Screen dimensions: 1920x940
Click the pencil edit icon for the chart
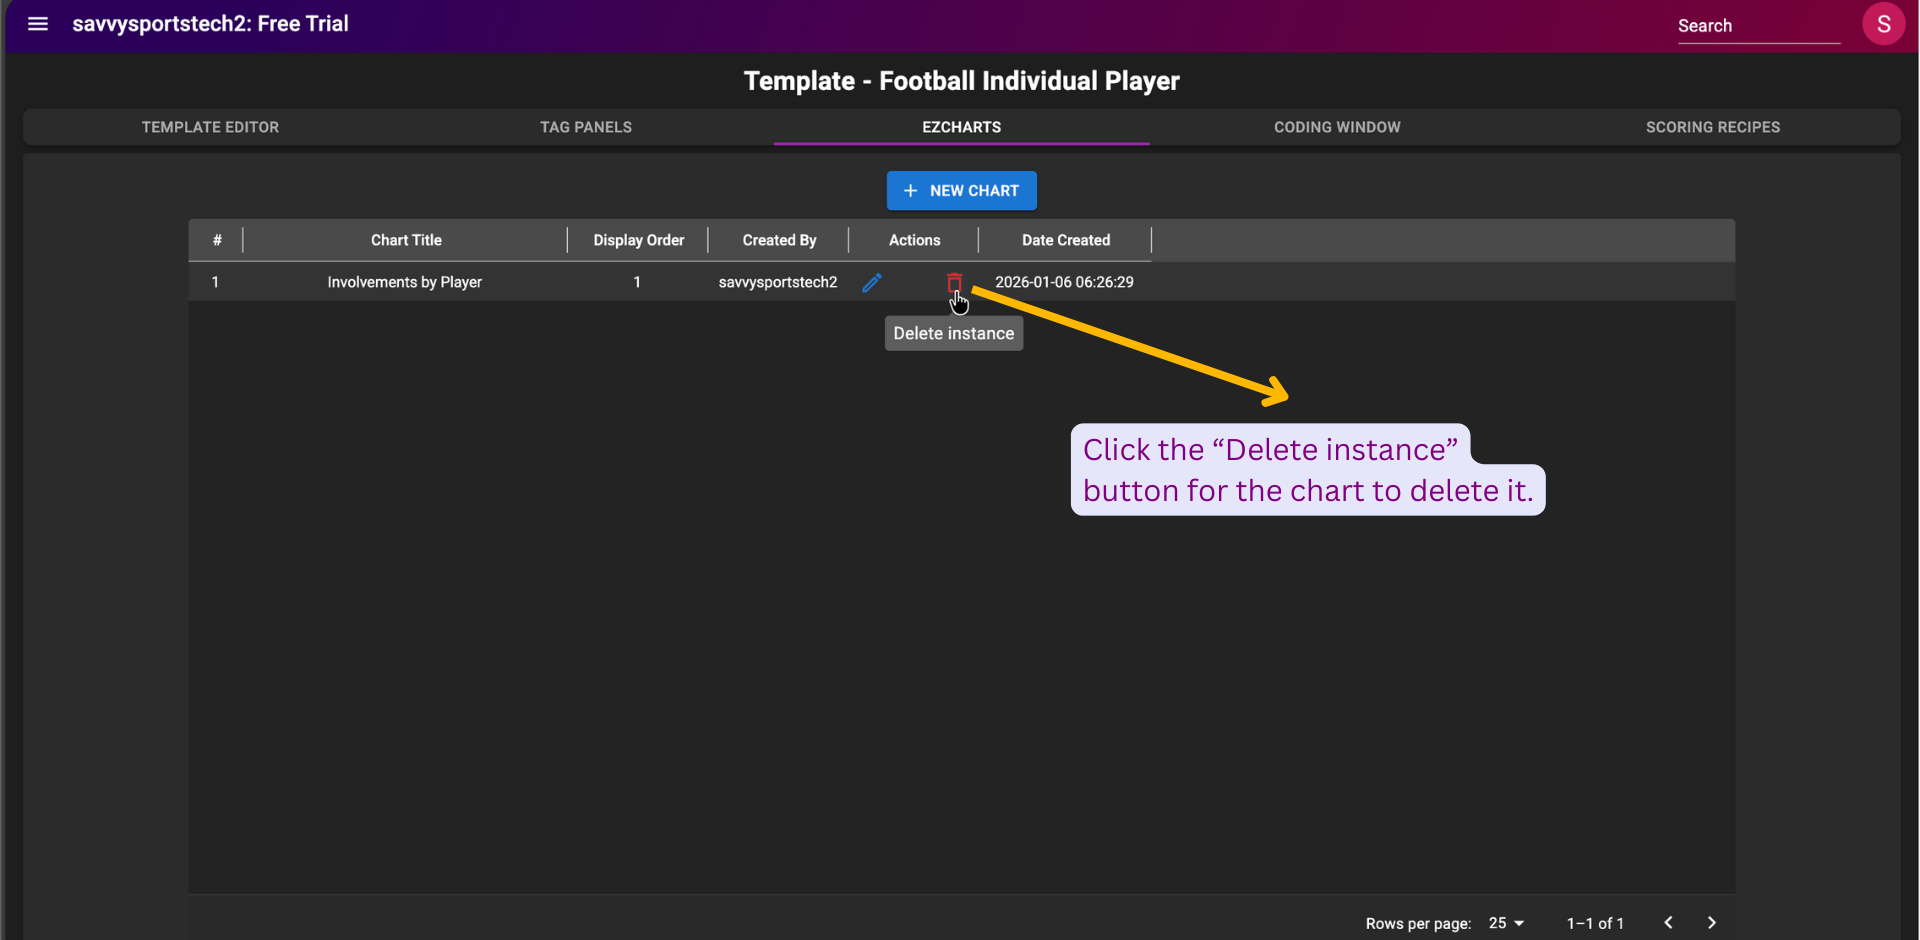(872, 283)
